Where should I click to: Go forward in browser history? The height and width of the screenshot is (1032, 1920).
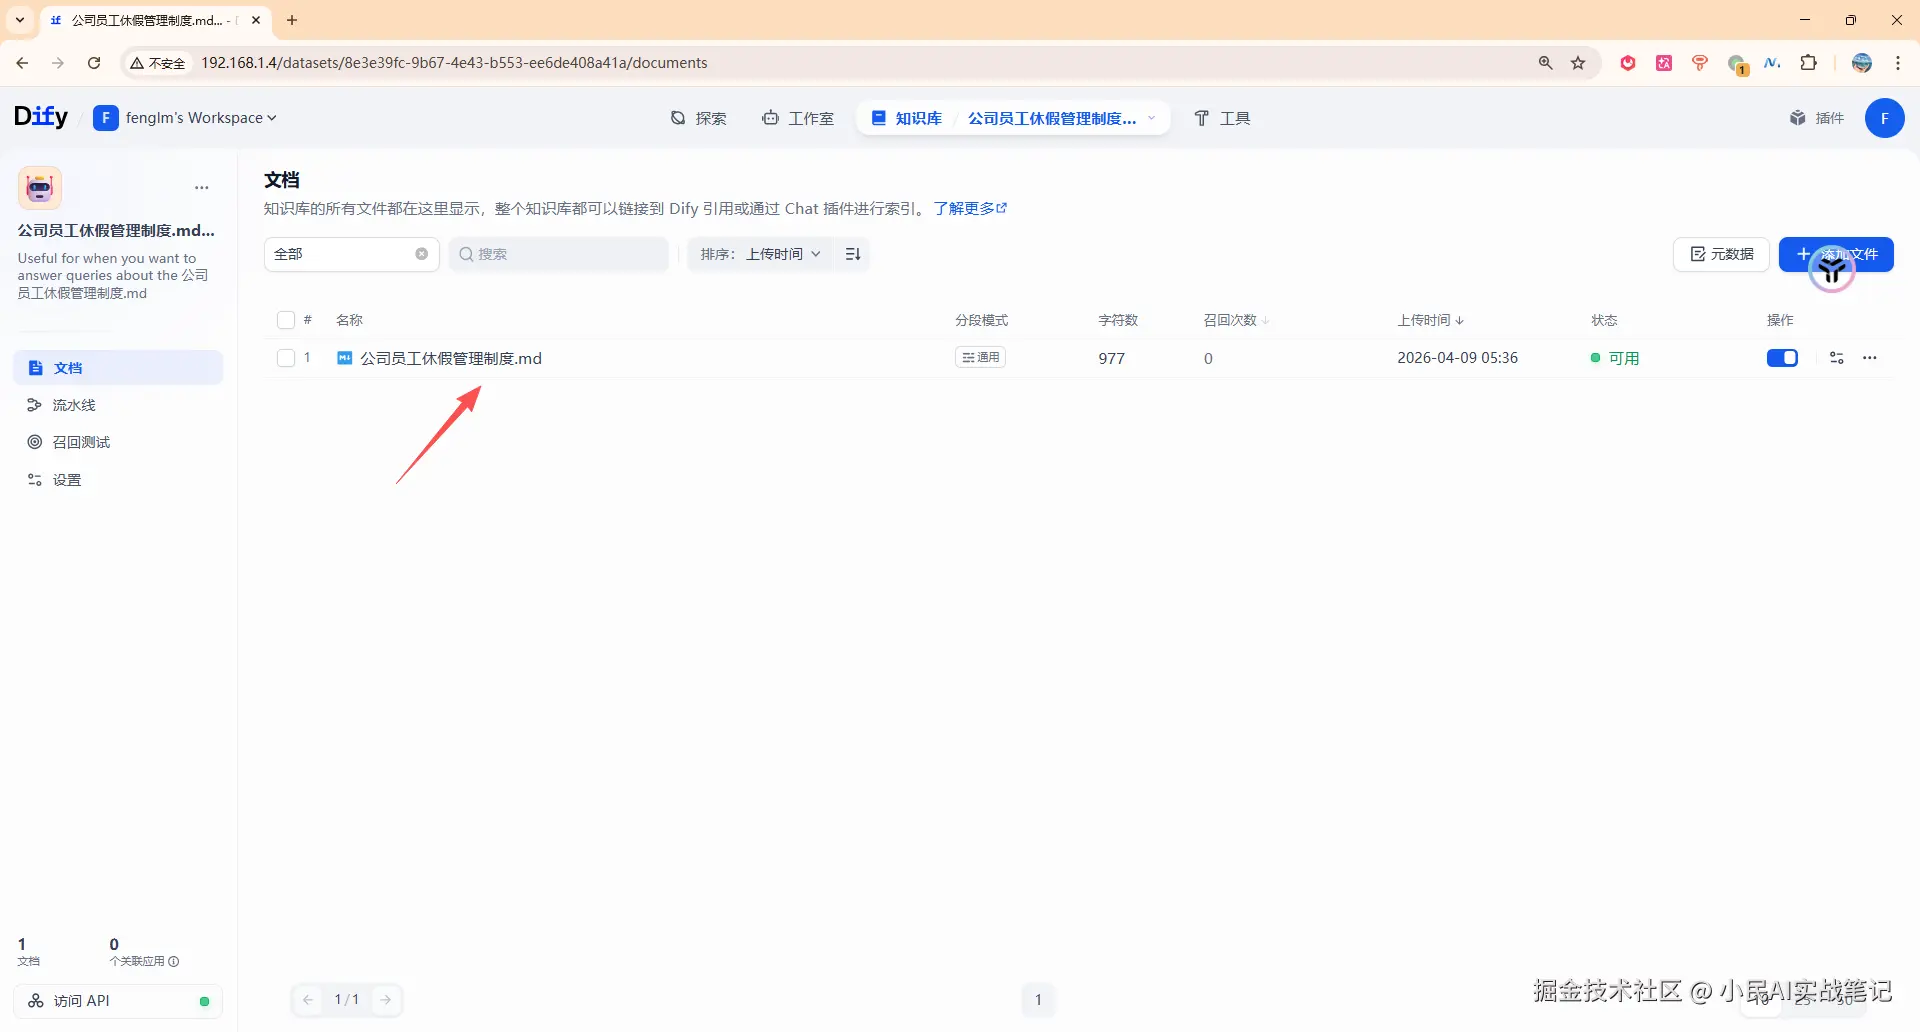[x=58, y=63]
